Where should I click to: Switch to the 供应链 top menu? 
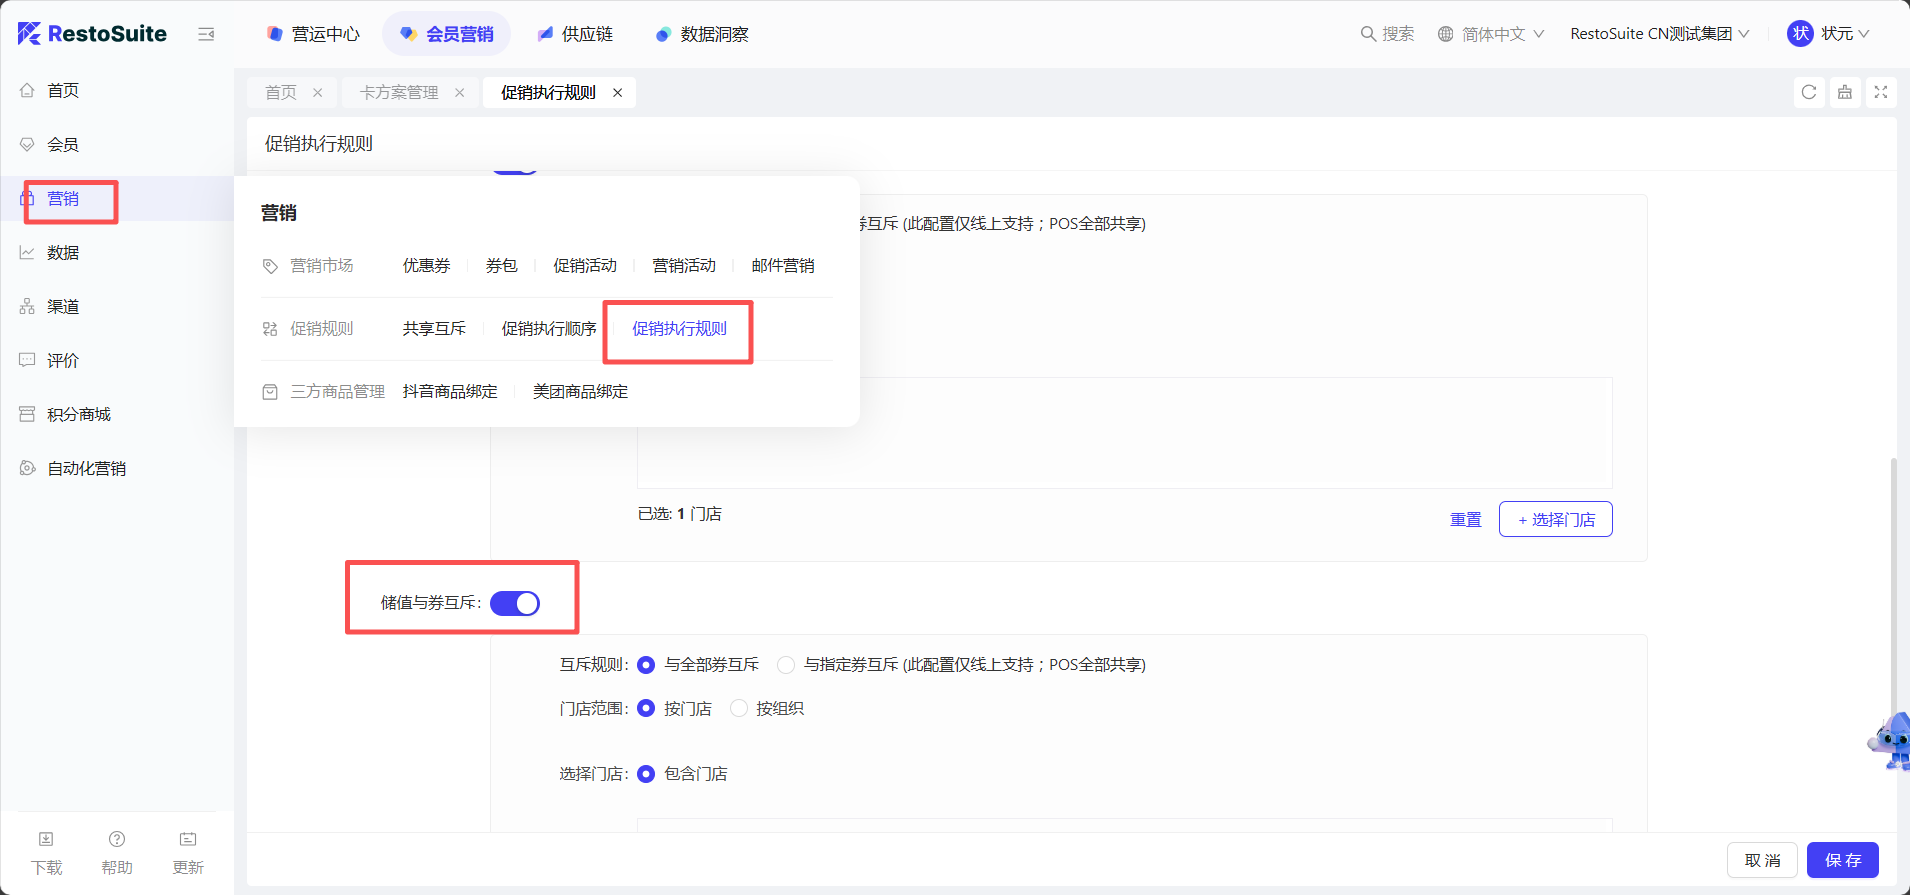[x=575, y=34]
